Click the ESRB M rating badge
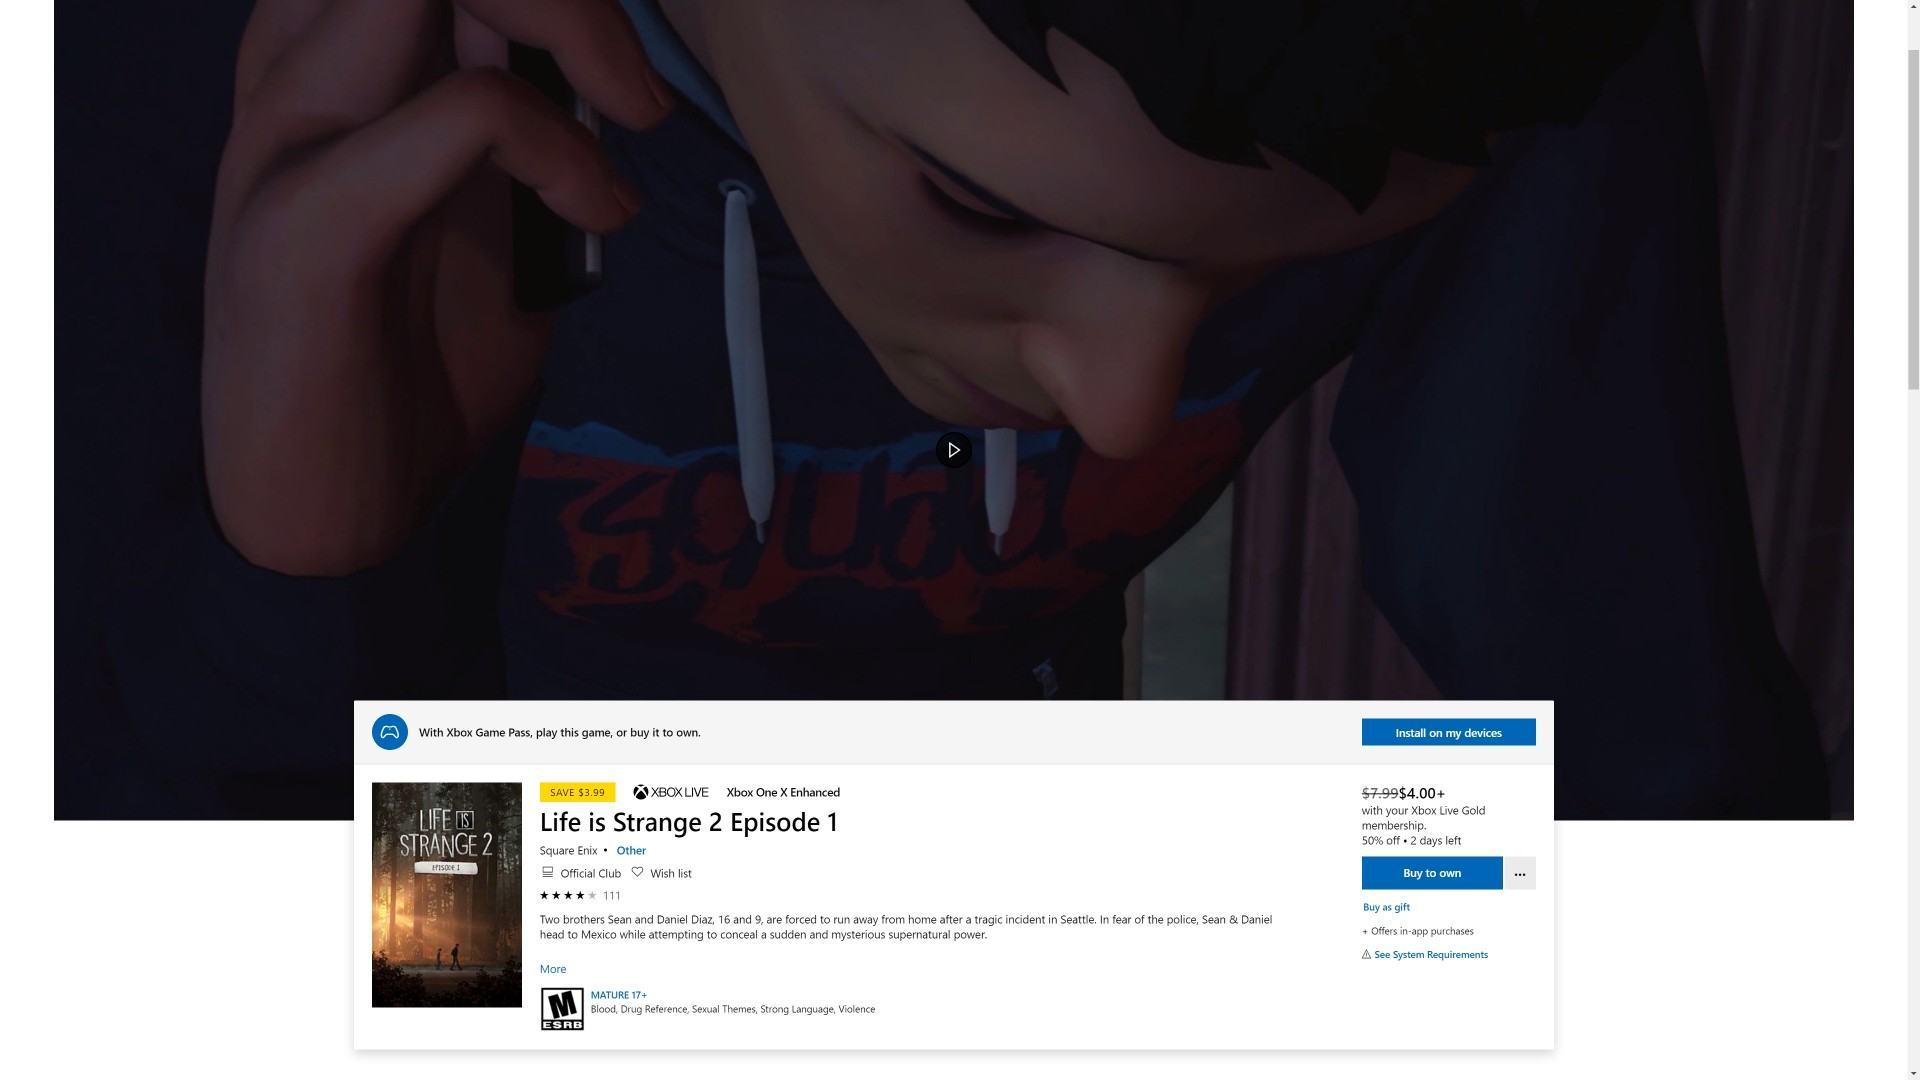1920x1080 pixels. pyautogui.click(x=562, y=1009)
